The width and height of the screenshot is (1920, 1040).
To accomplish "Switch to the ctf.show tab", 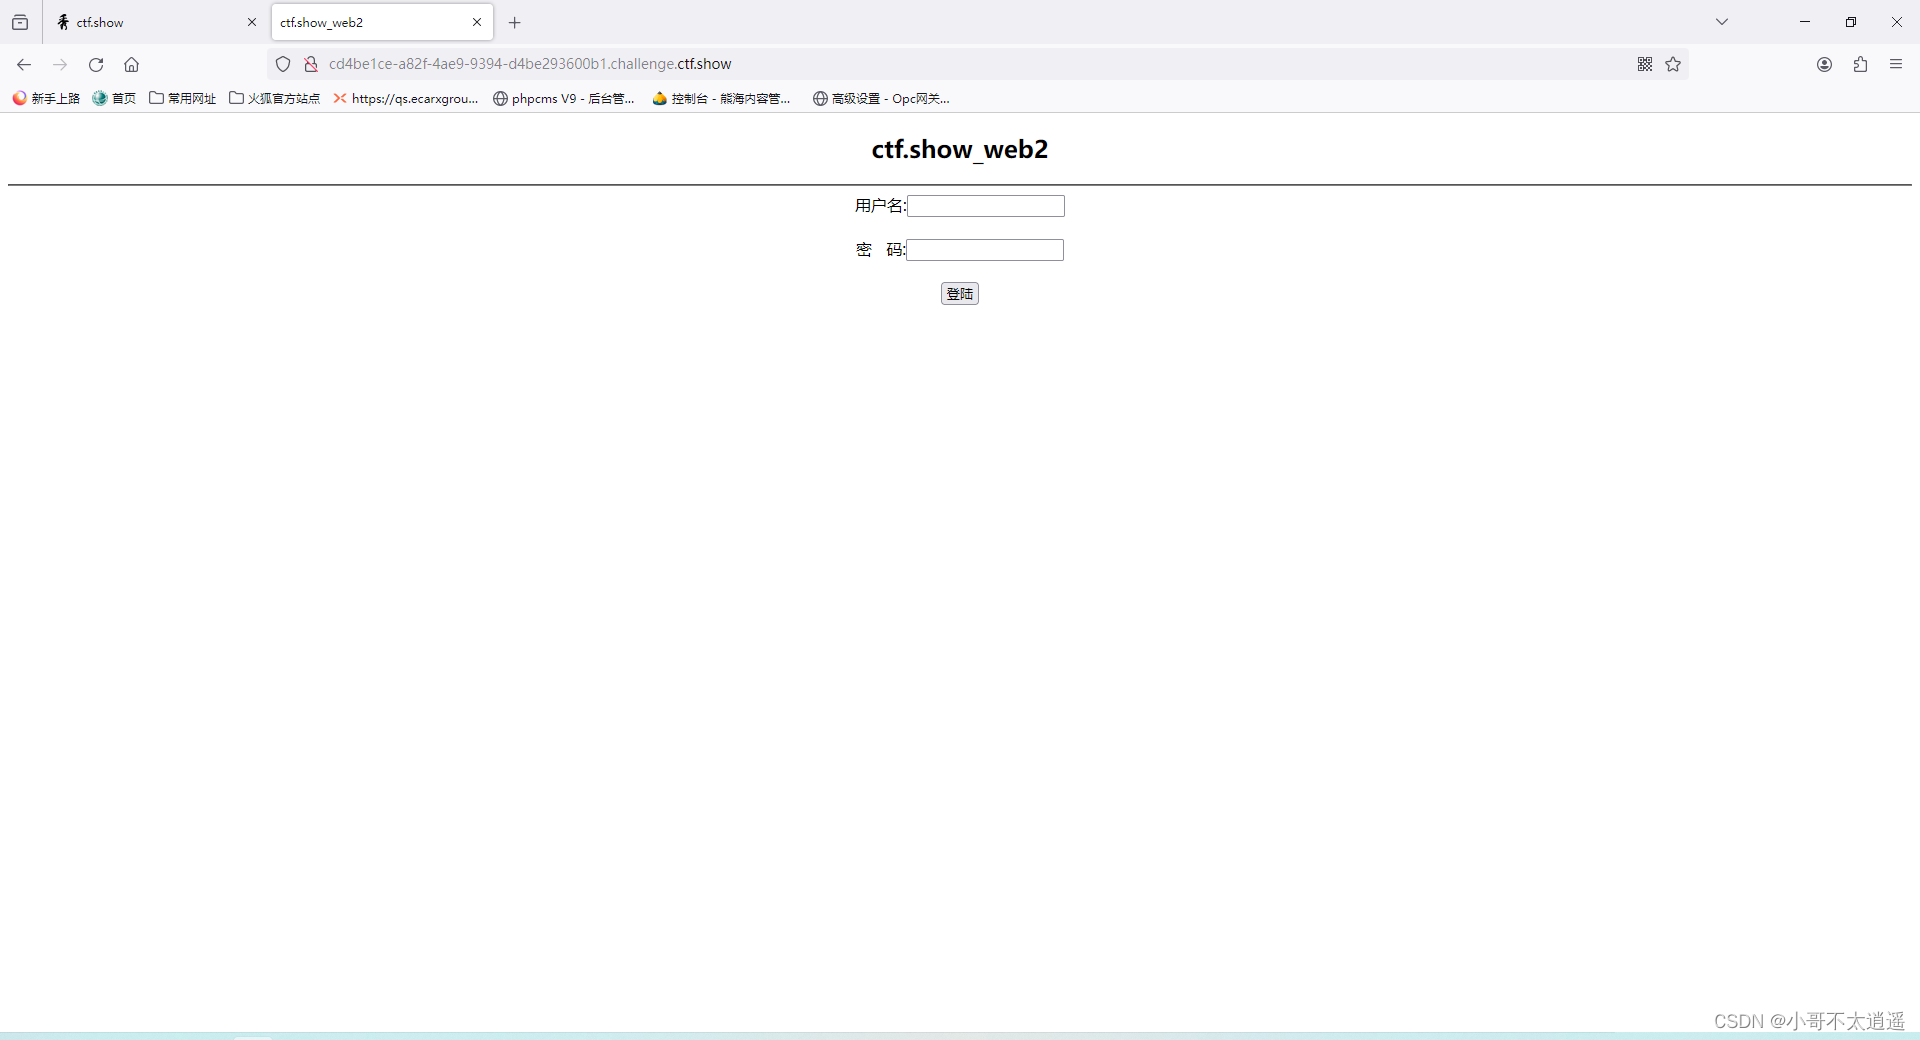I will (x=155, y=22).
